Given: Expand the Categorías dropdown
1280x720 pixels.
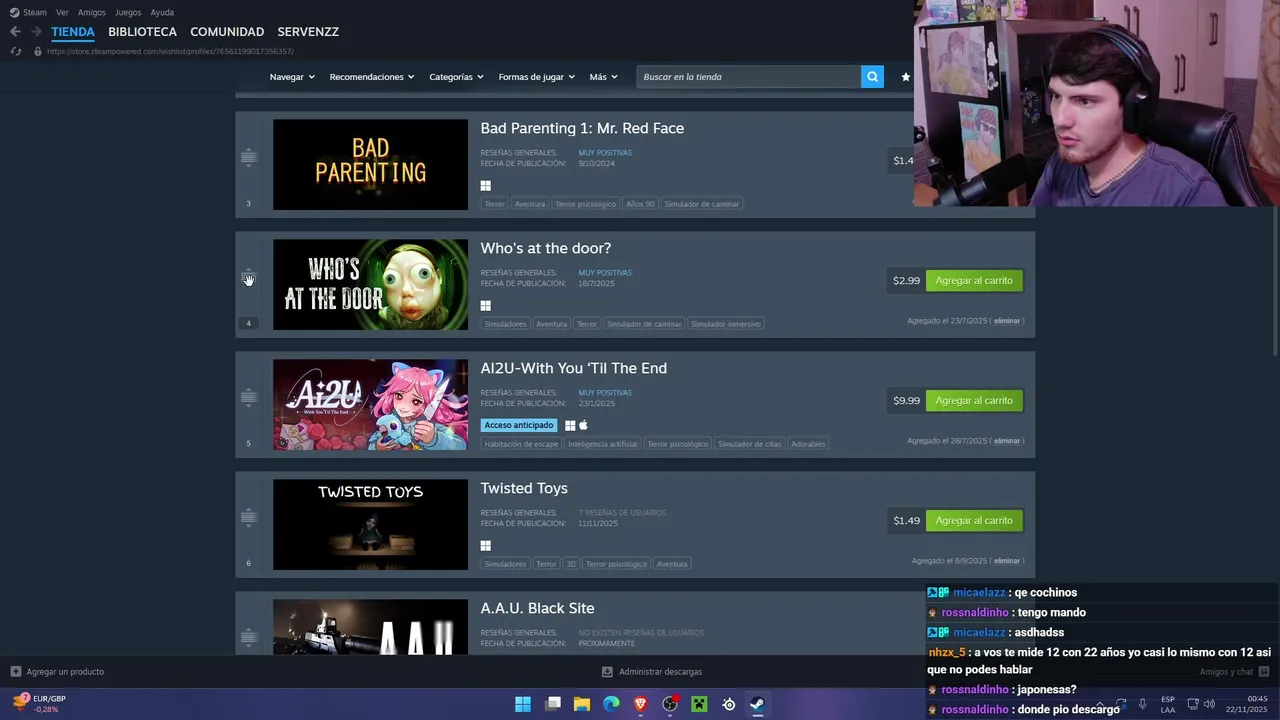Looking at the screenshot, I should [456, 77].
